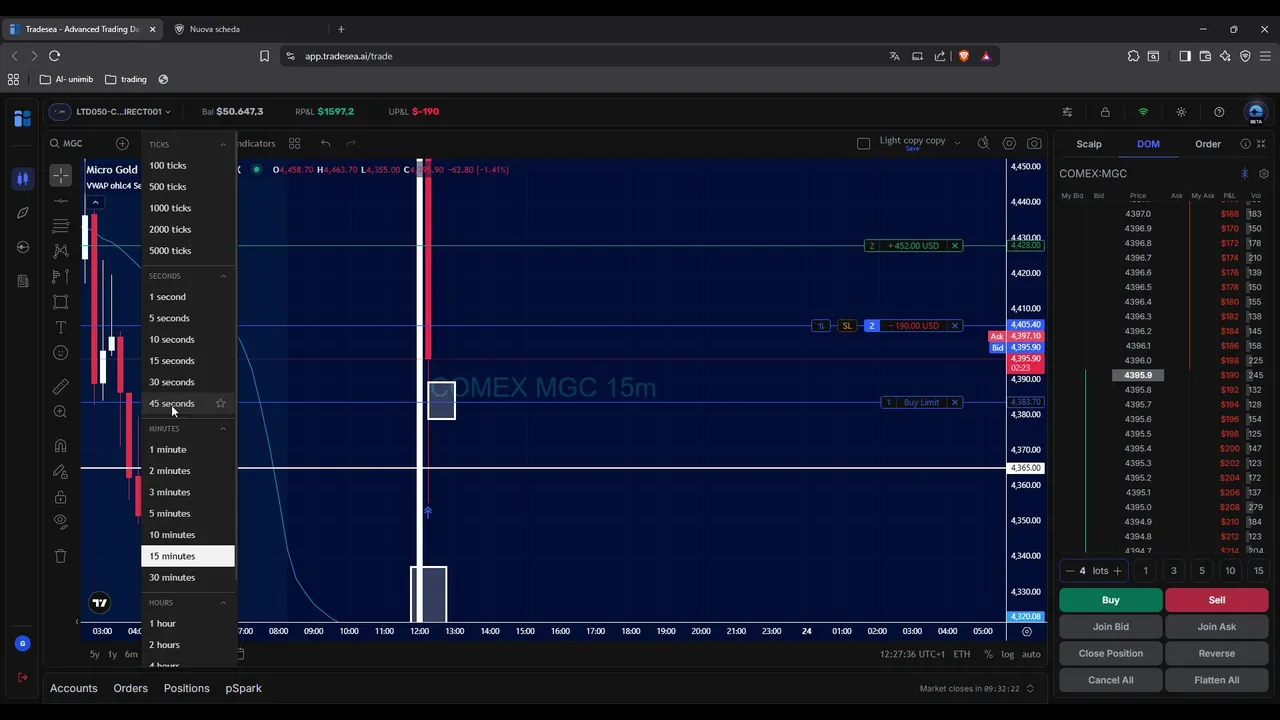Select the 15 minutes interval
Image resolution: width=1280 pixels, height=720 pixels.
[x=188, y=556]
